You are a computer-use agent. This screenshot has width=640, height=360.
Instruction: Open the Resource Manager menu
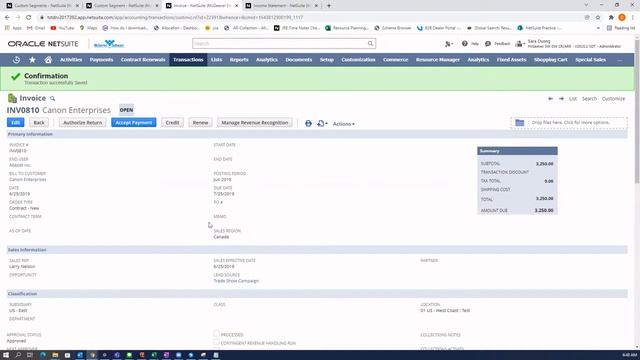(x=438, y=60)
